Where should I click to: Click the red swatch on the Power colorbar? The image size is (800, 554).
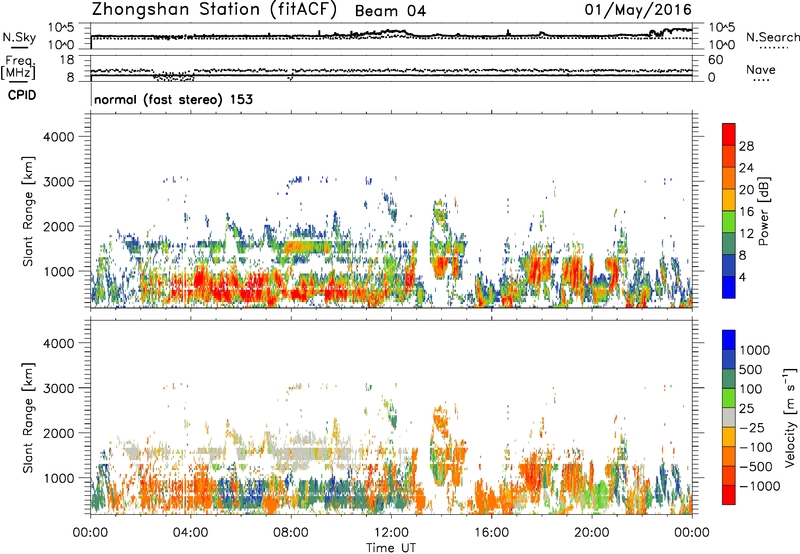729,134
